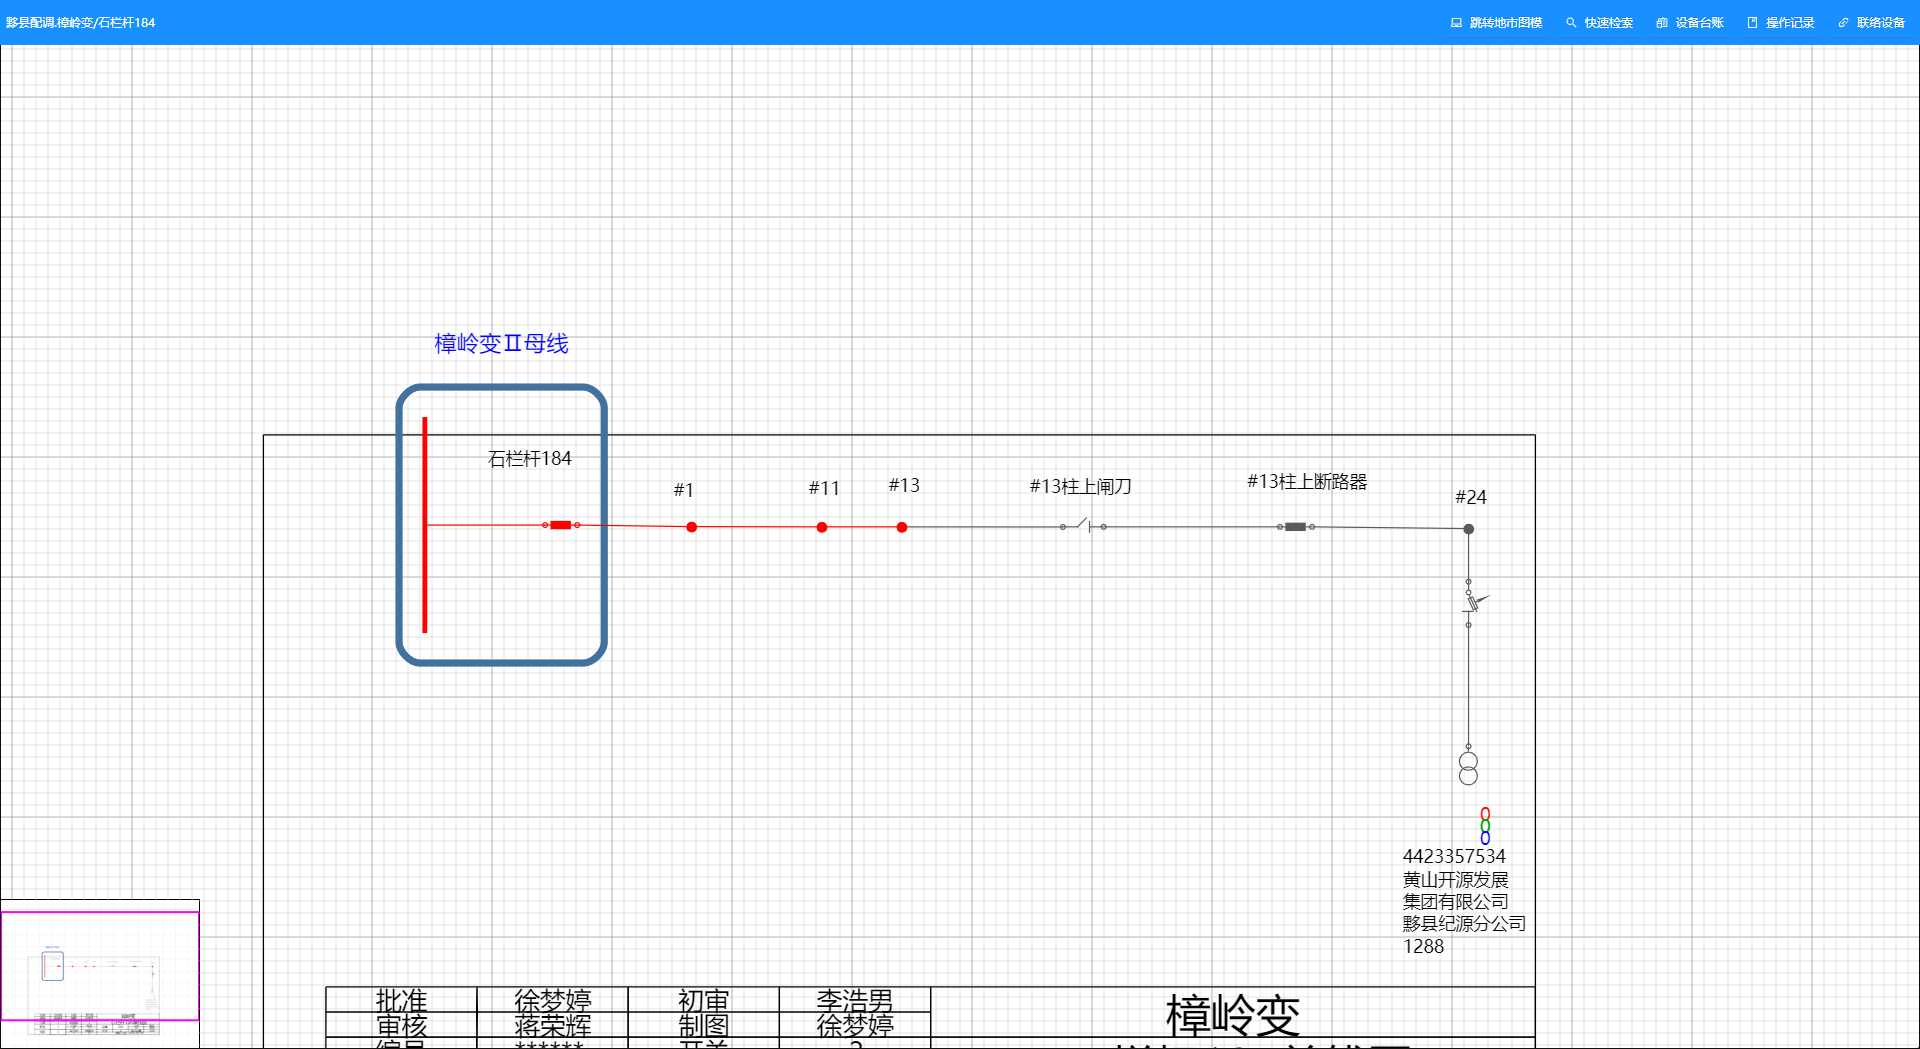Select the transformer double-circle symbol

pos(1468,768)
